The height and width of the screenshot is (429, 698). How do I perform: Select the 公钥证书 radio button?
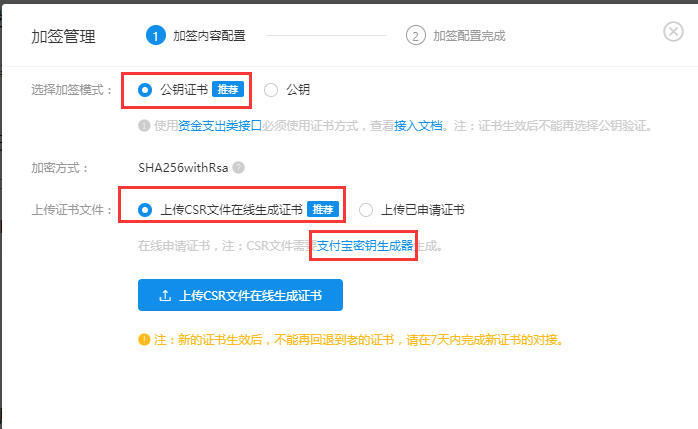click(x=145, y=90)
